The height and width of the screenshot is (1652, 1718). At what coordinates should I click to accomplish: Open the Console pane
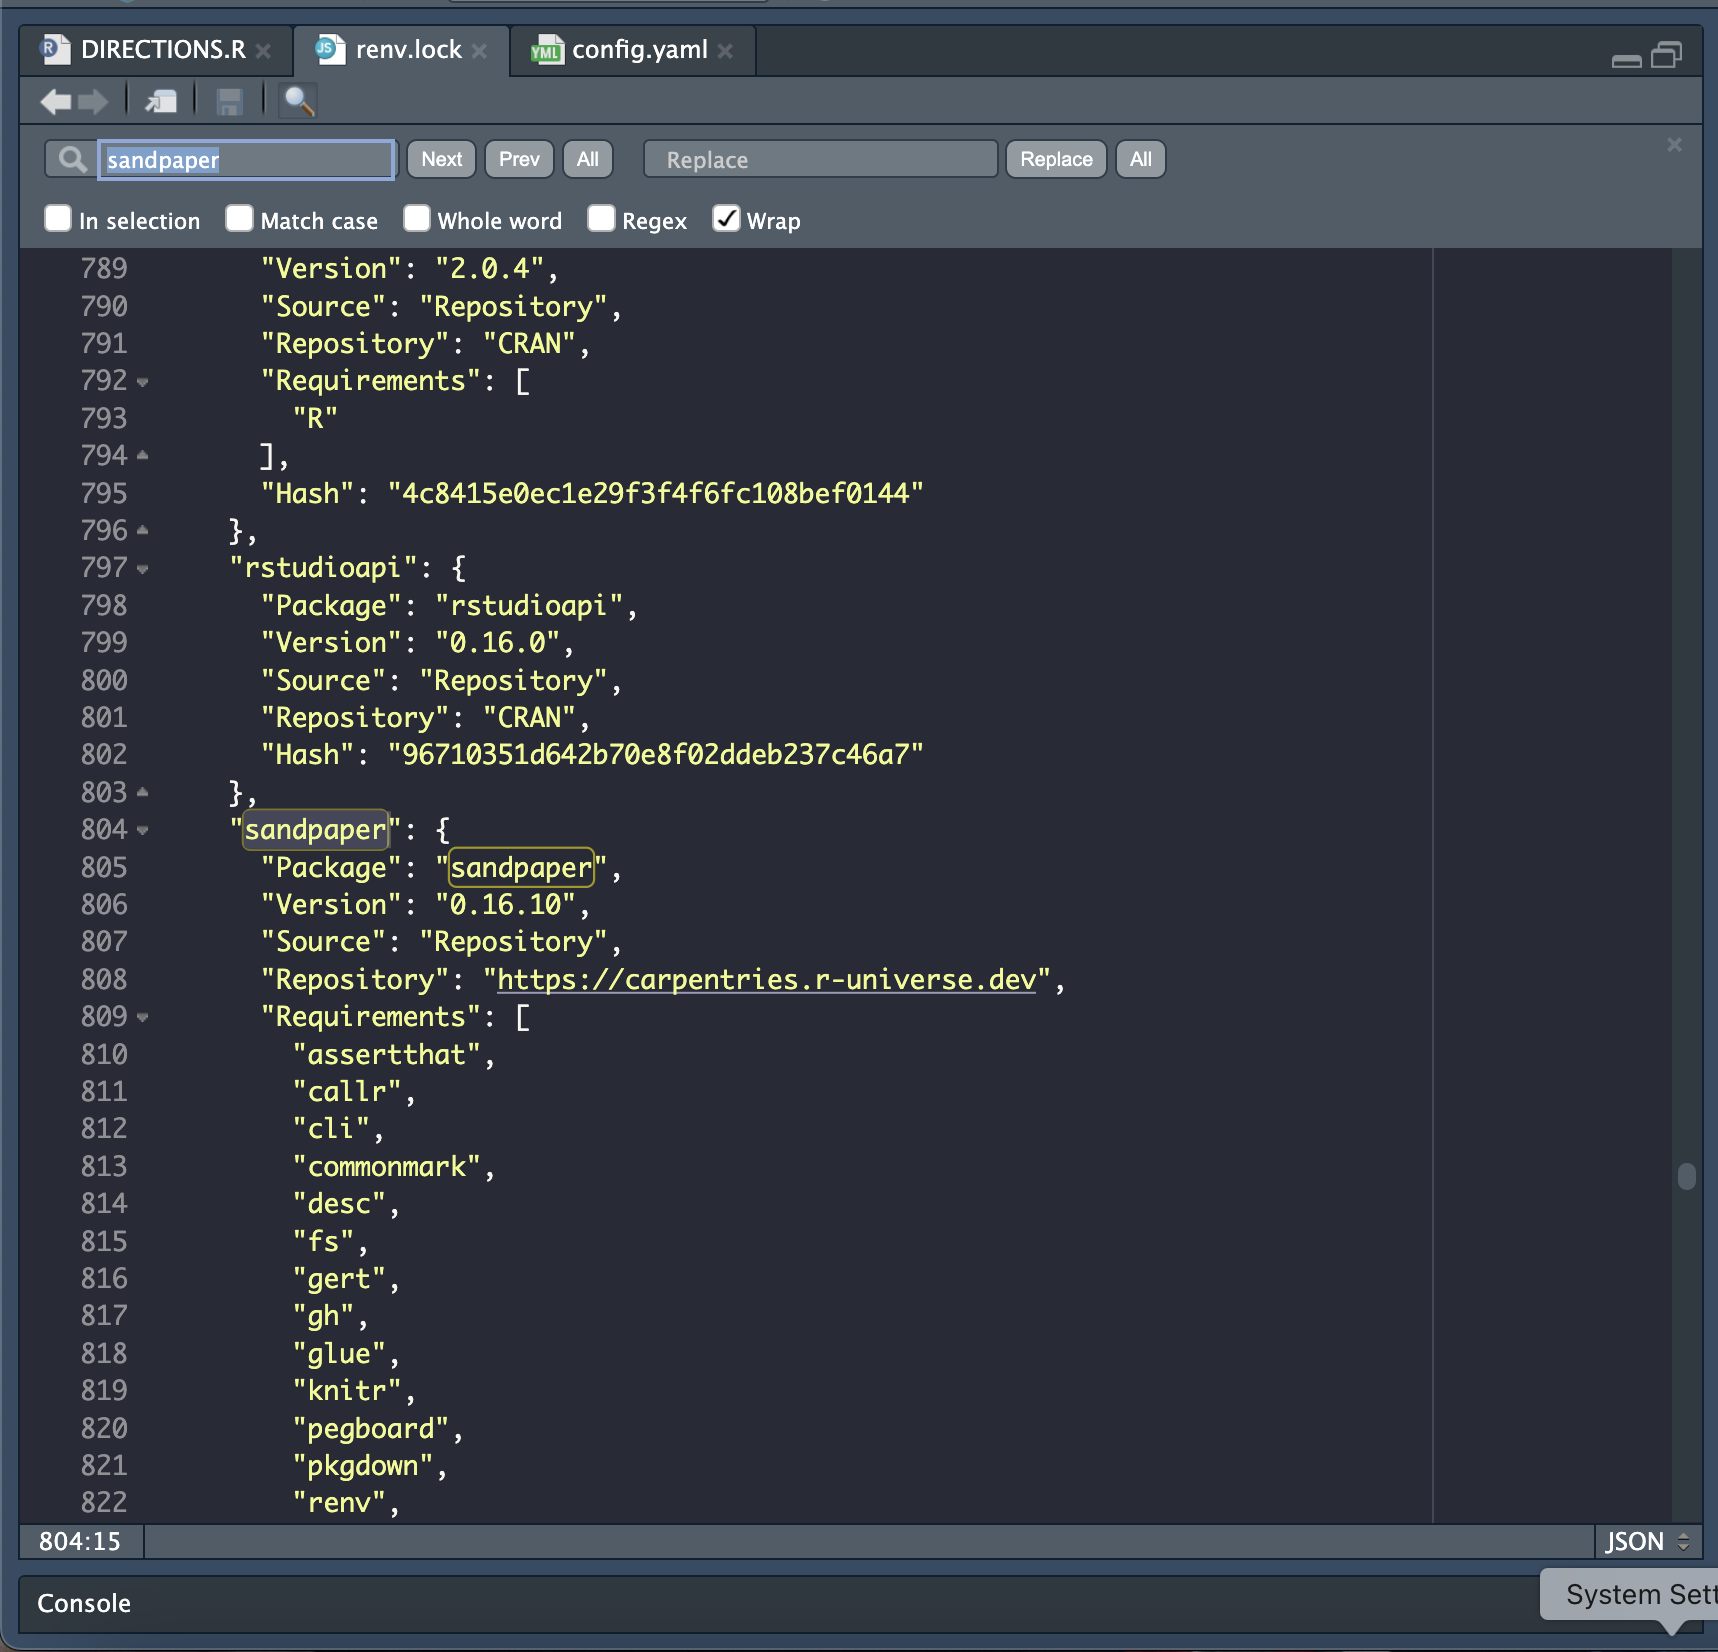tap(84, 1603)
